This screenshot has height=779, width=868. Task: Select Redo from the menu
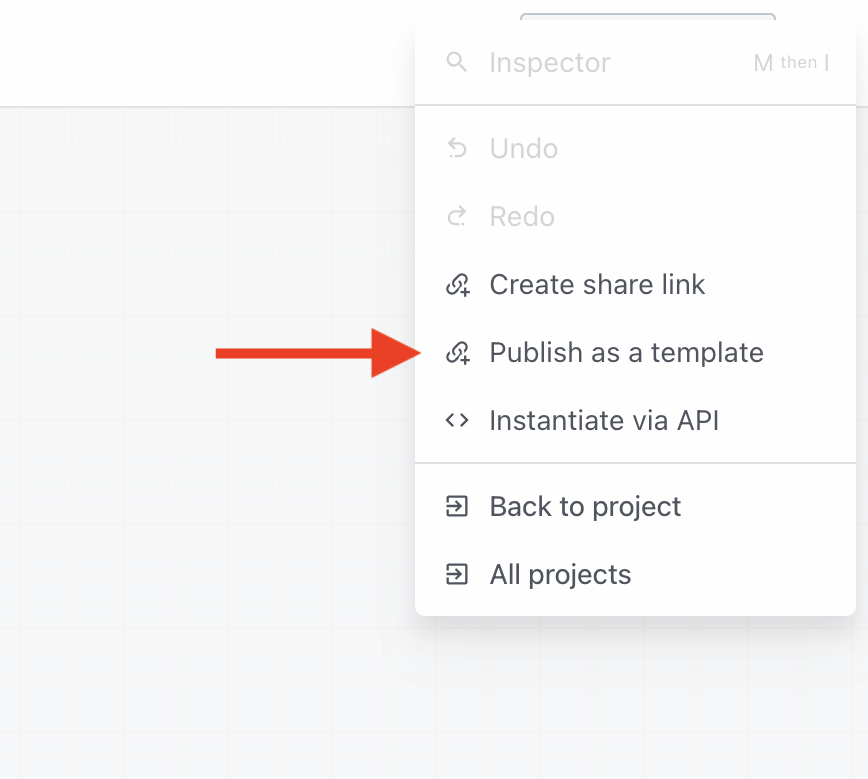coord(522,216)
